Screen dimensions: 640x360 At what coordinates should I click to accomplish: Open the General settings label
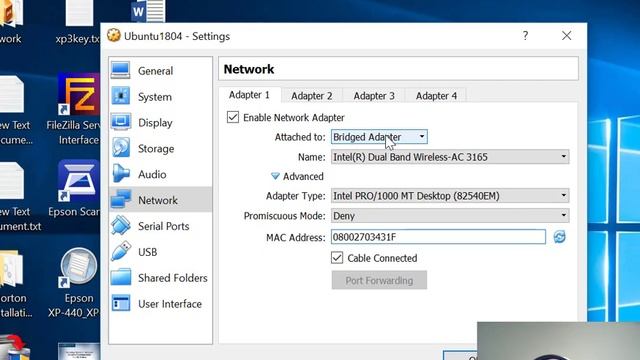[x=156, y=71]
